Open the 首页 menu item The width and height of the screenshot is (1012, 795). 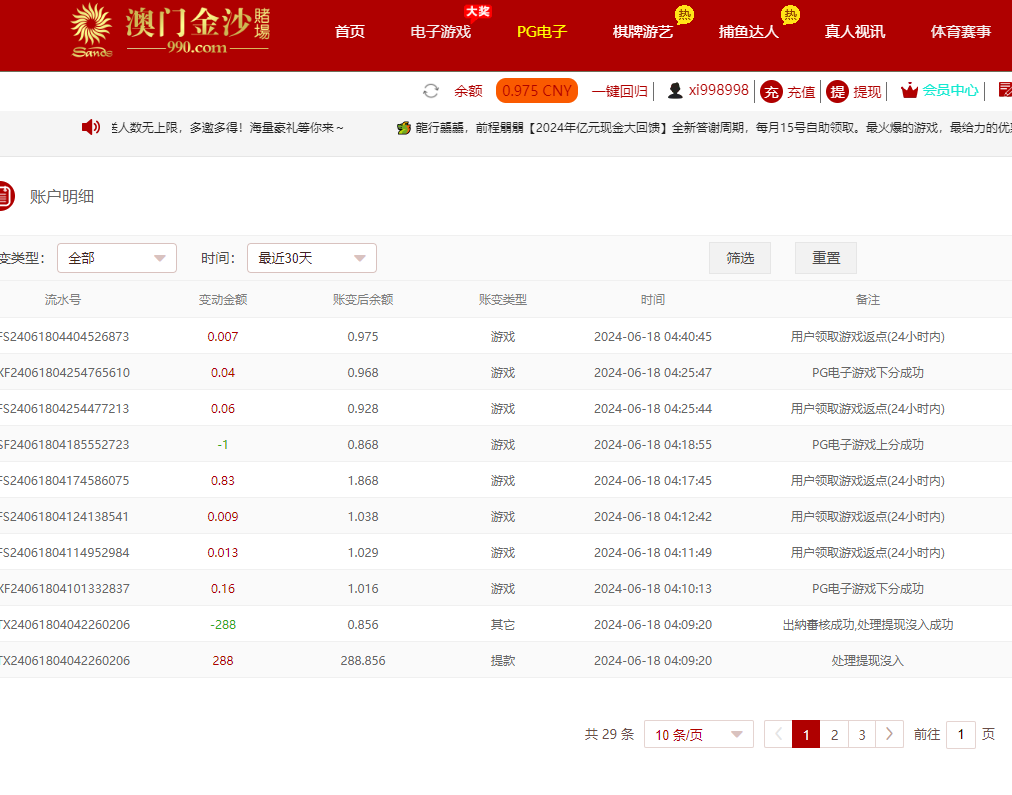click(350, 32)
